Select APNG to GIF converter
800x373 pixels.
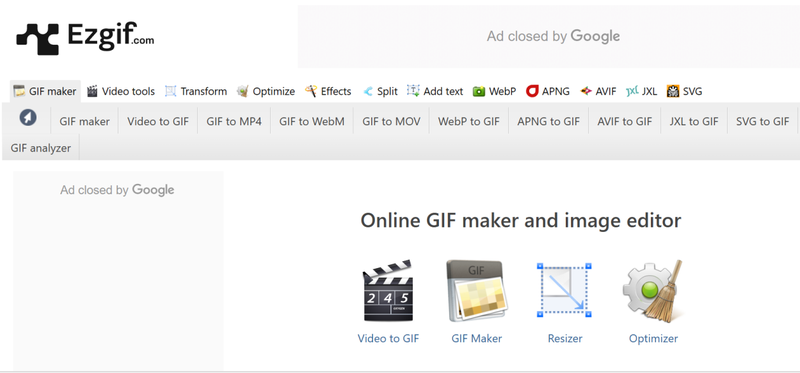tap(548, 121)
